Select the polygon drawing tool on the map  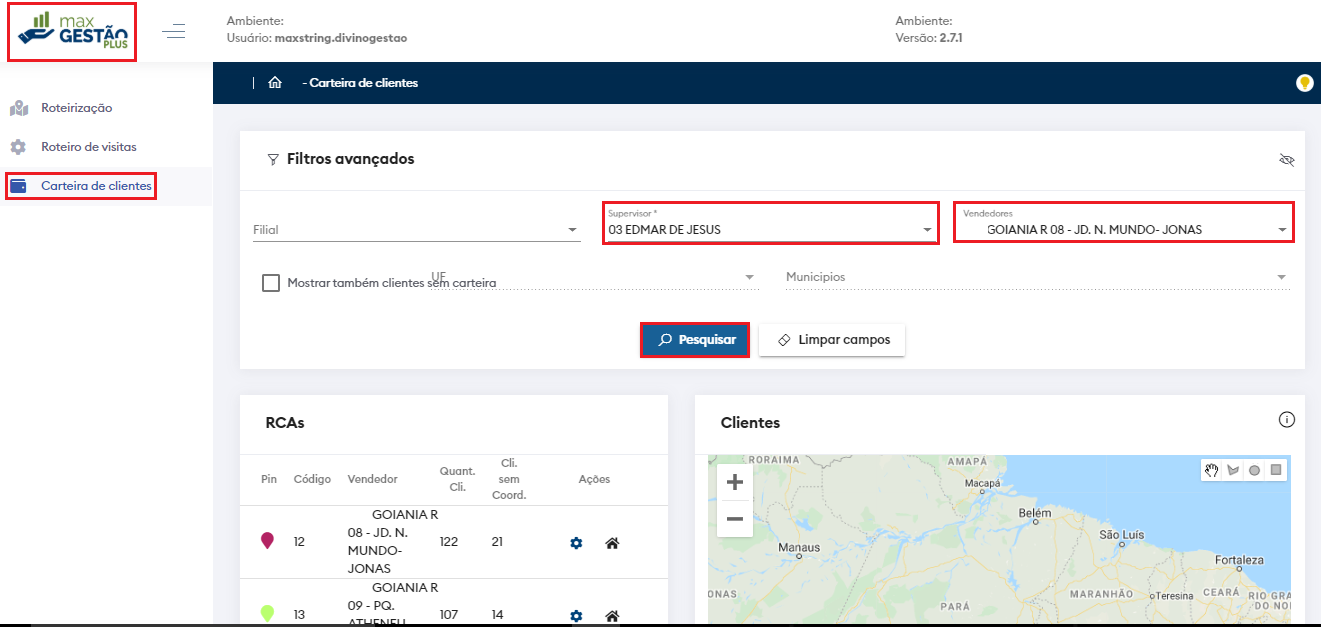pos(1233,470)
